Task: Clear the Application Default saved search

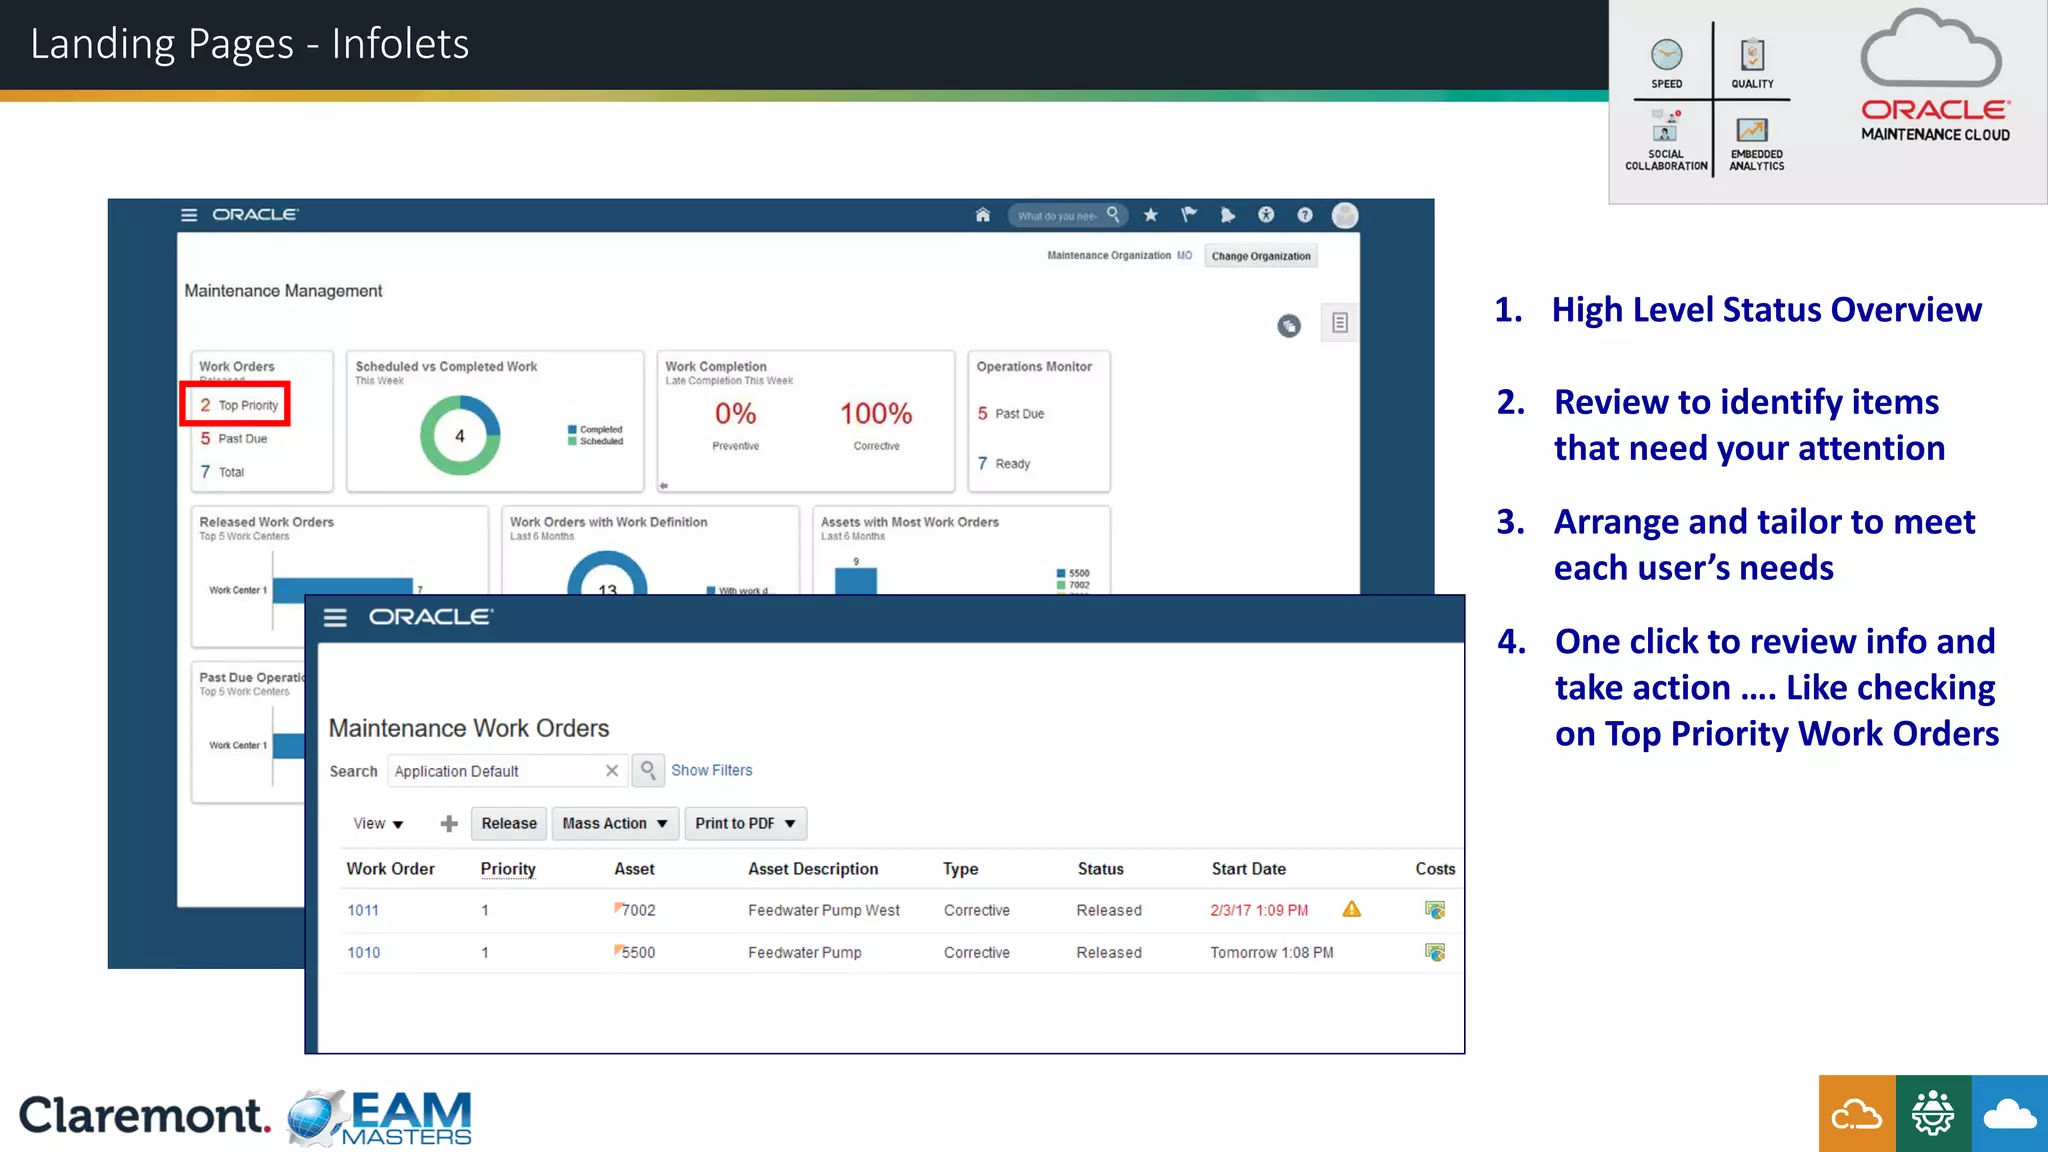Action: click(x=612, y=771)
